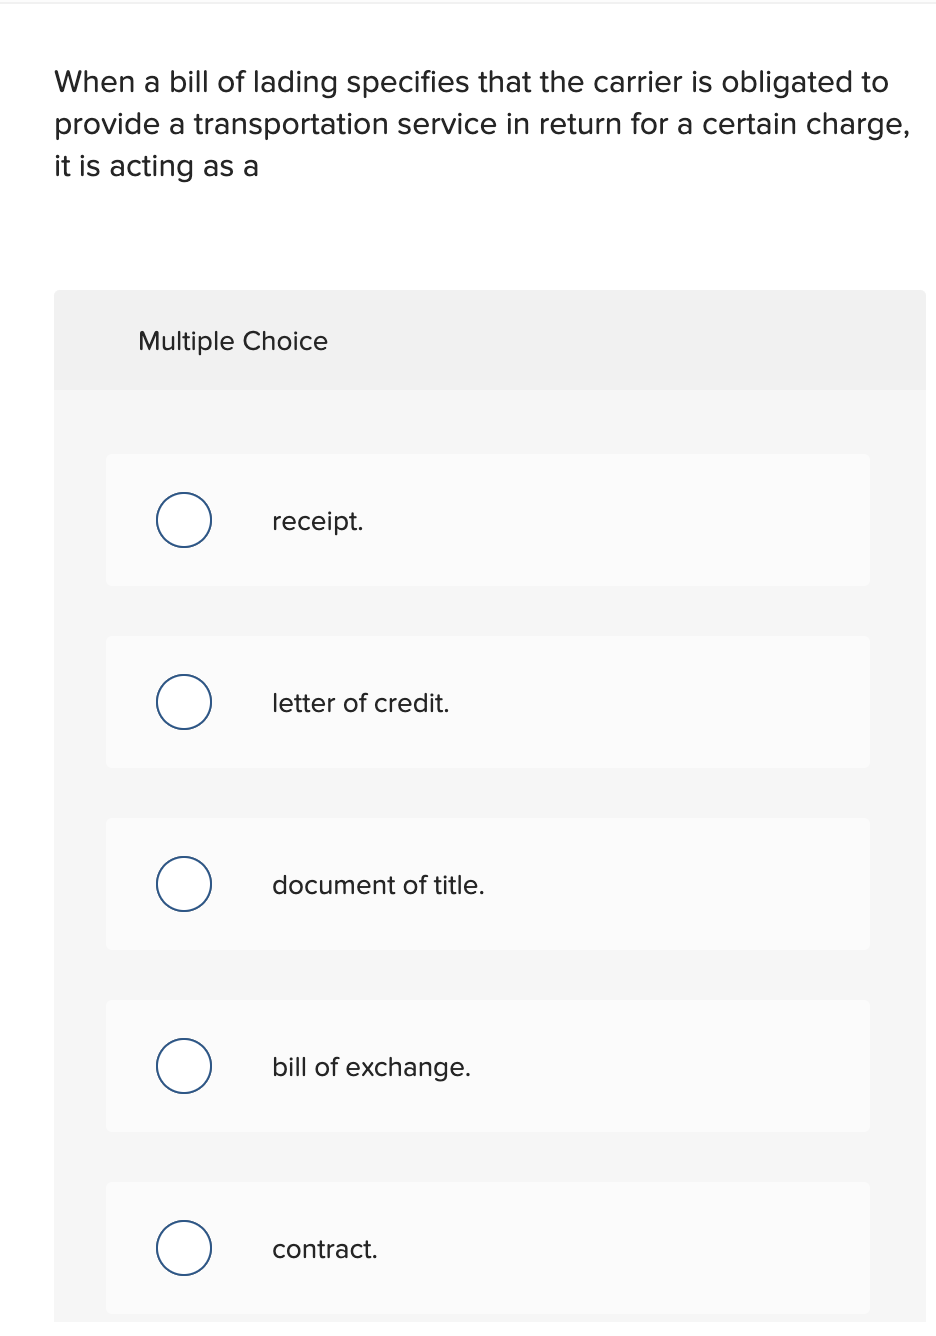This screenshot has height=1336, width=936.
Task: Choose the answer option "receipt."
Action: tap(317, 520)
